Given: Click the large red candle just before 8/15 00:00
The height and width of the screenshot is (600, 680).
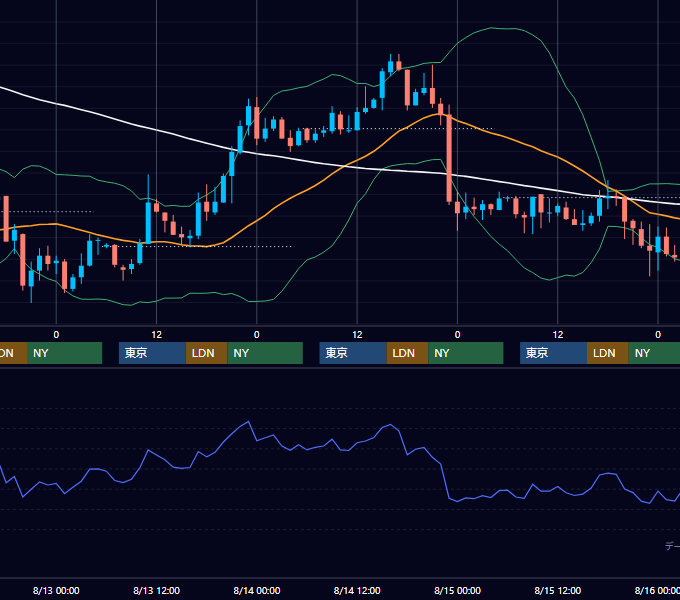Looking at the screenshot, I should tap(449, 158).
